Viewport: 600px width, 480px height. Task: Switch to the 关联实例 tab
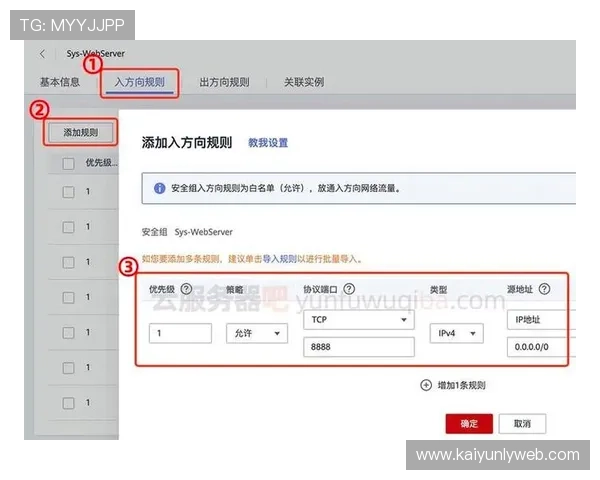304,82
